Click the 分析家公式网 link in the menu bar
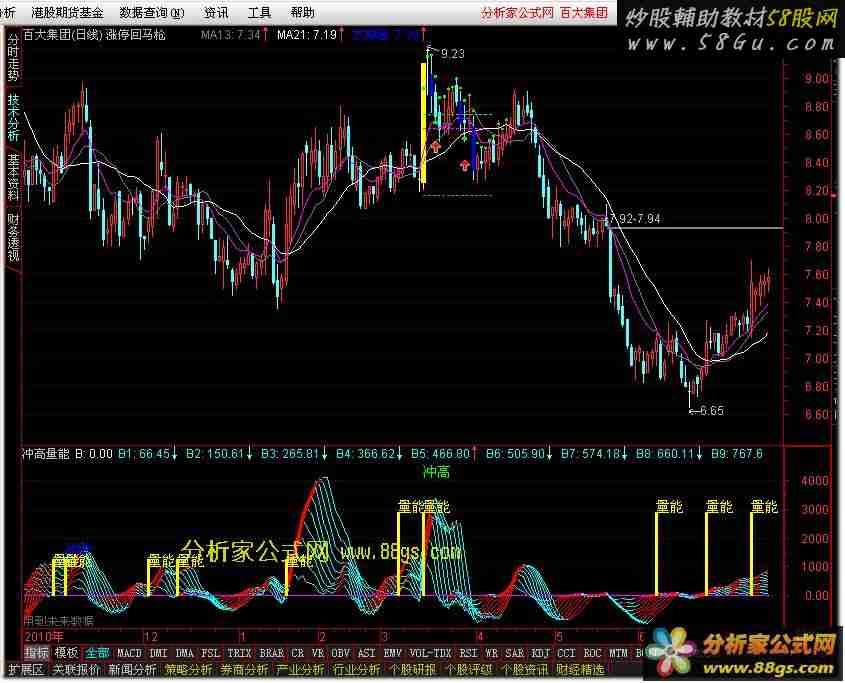 [x=517, y=12]
